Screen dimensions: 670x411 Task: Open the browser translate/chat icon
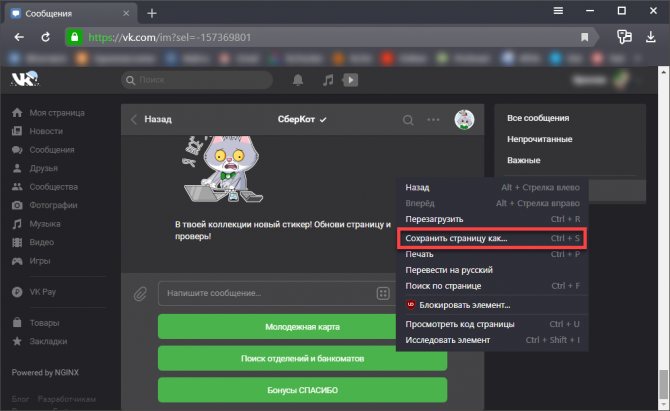pyautogui.click(x=624, y=37)
